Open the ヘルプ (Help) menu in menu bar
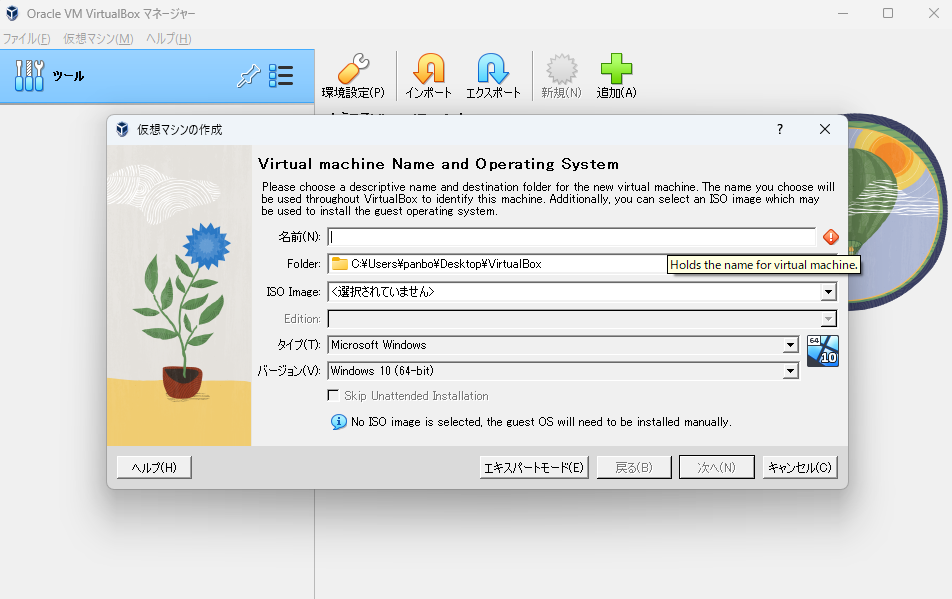Viewport: 952px width, 599px height. 168,39
